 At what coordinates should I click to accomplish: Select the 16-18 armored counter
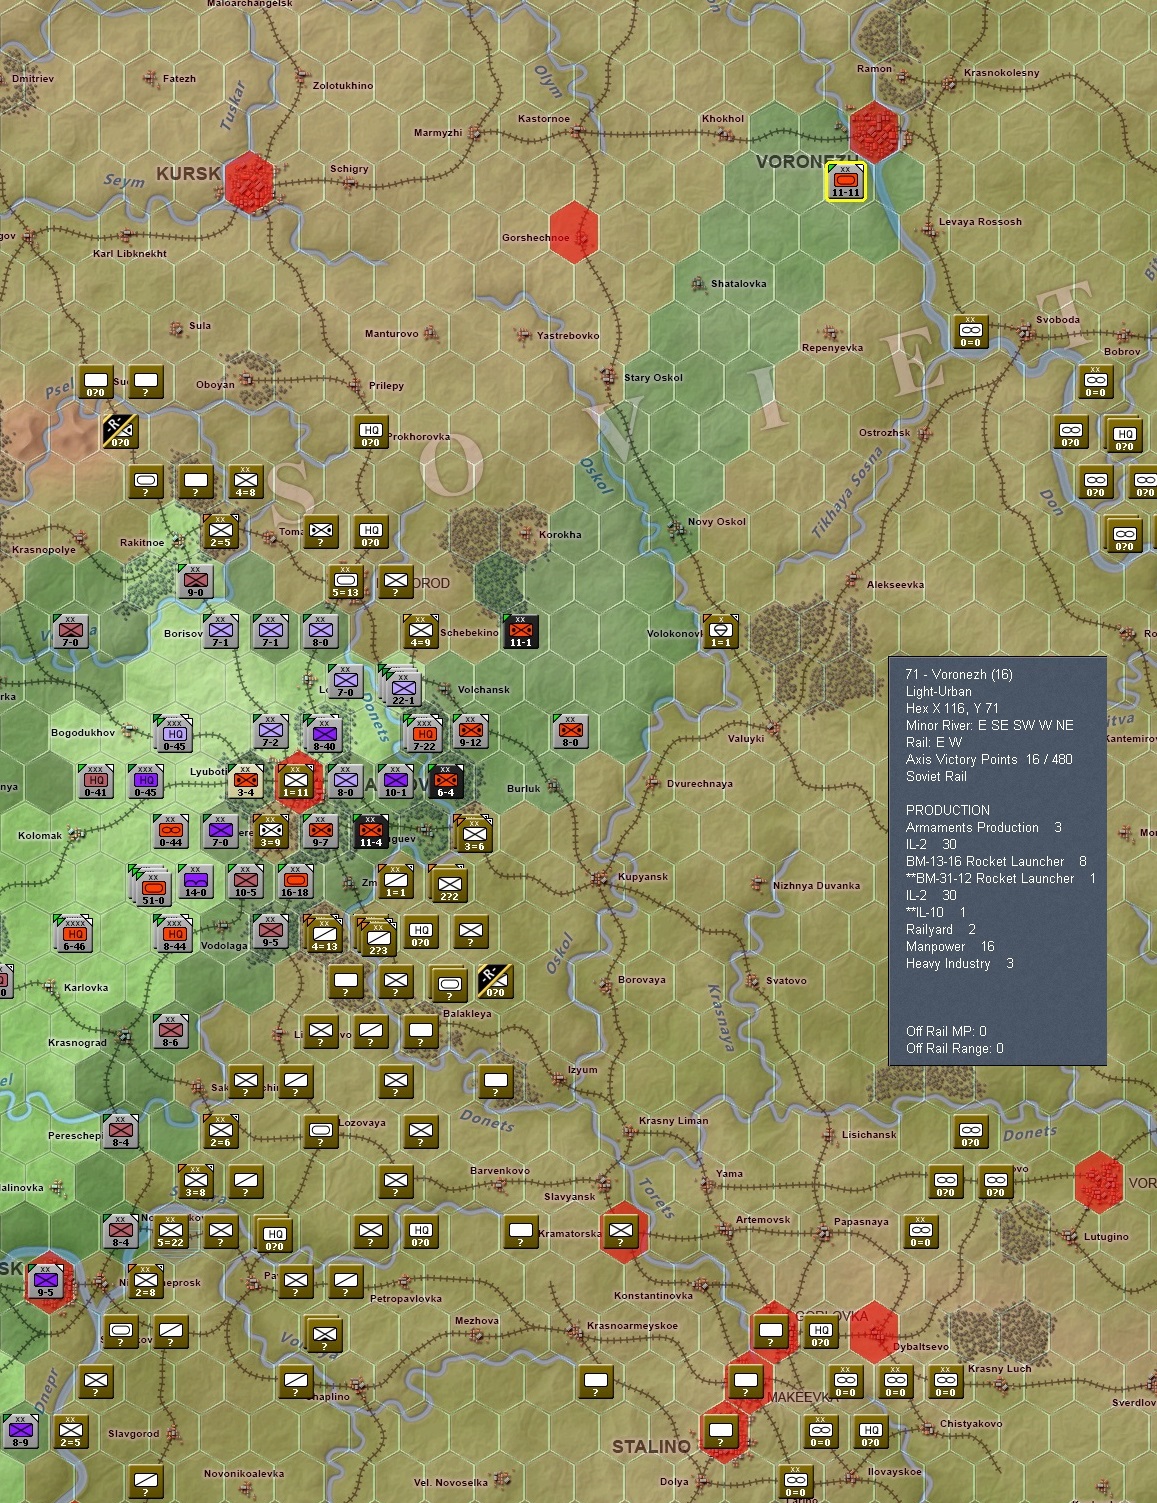coord(295,881)
